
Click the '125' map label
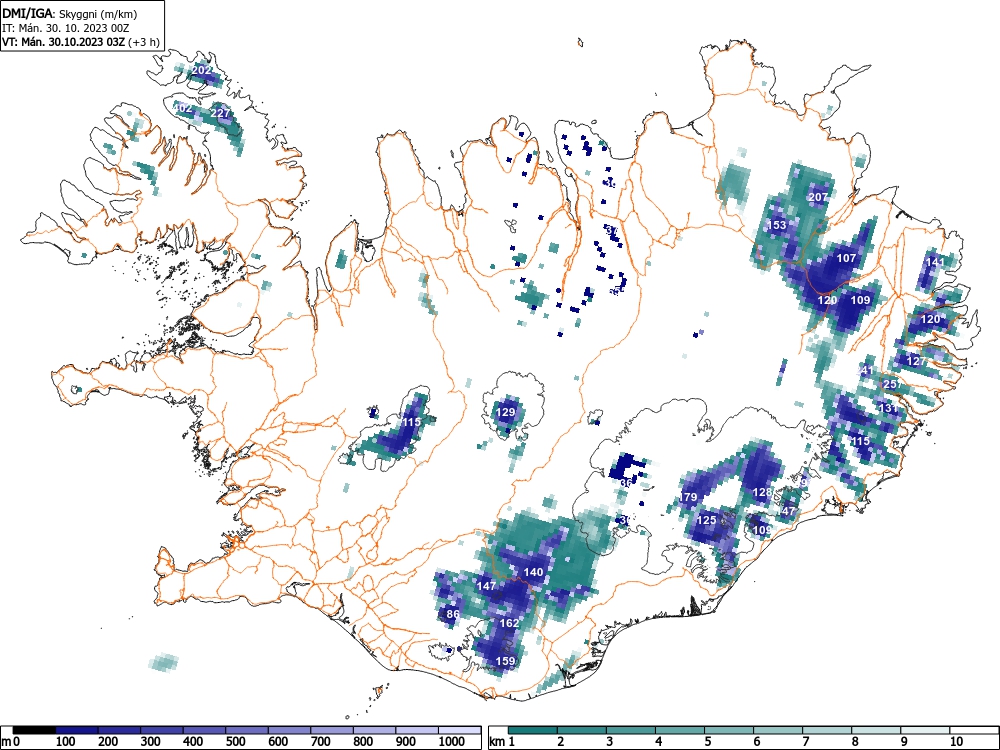706,520
